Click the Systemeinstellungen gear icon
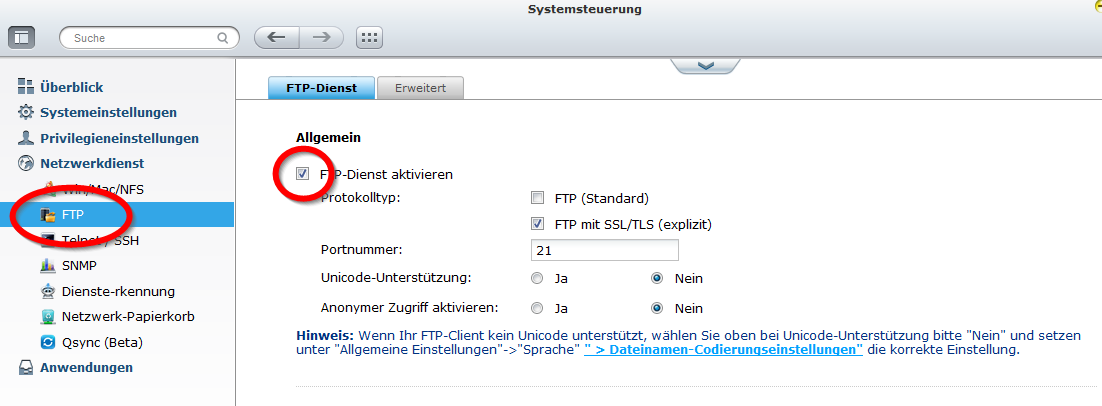 pos(26,113)
